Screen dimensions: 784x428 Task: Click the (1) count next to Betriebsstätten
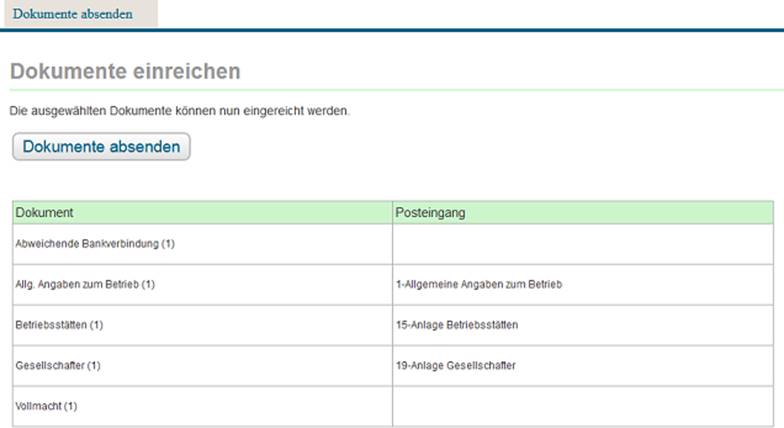click(x=97, y=326)
